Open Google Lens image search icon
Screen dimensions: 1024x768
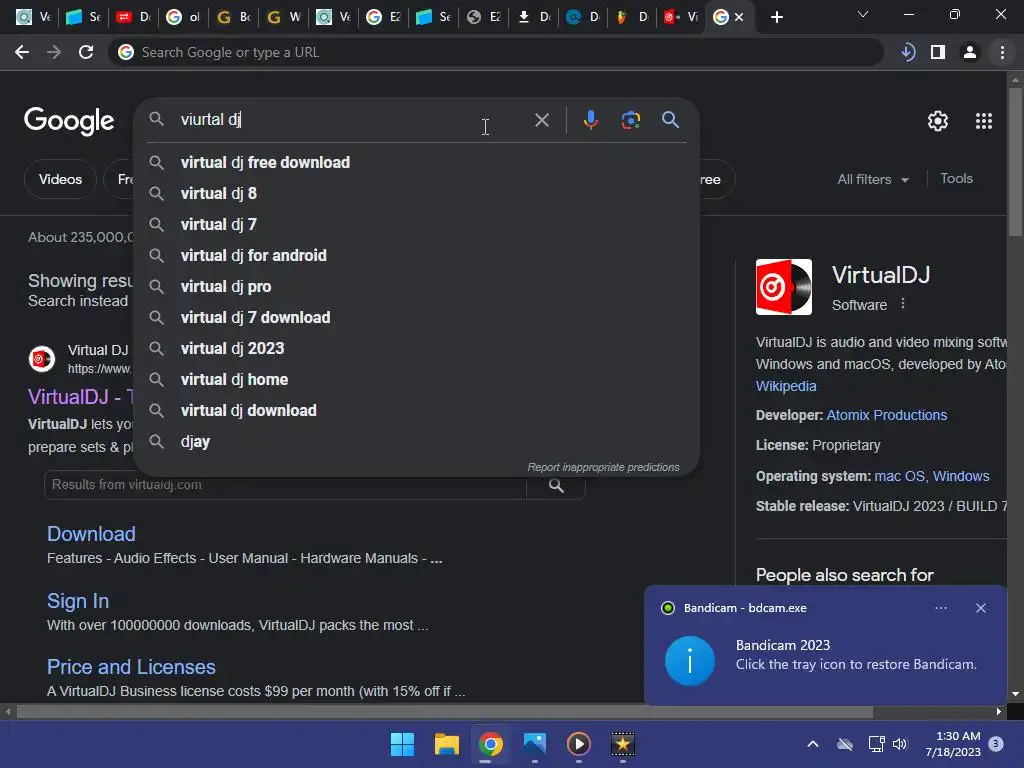click(631, 120)
